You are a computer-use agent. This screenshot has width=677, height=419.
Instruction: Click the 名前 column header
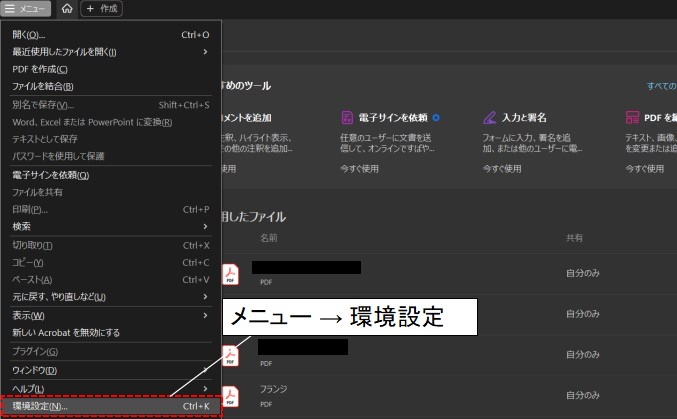tap(269, 239)
